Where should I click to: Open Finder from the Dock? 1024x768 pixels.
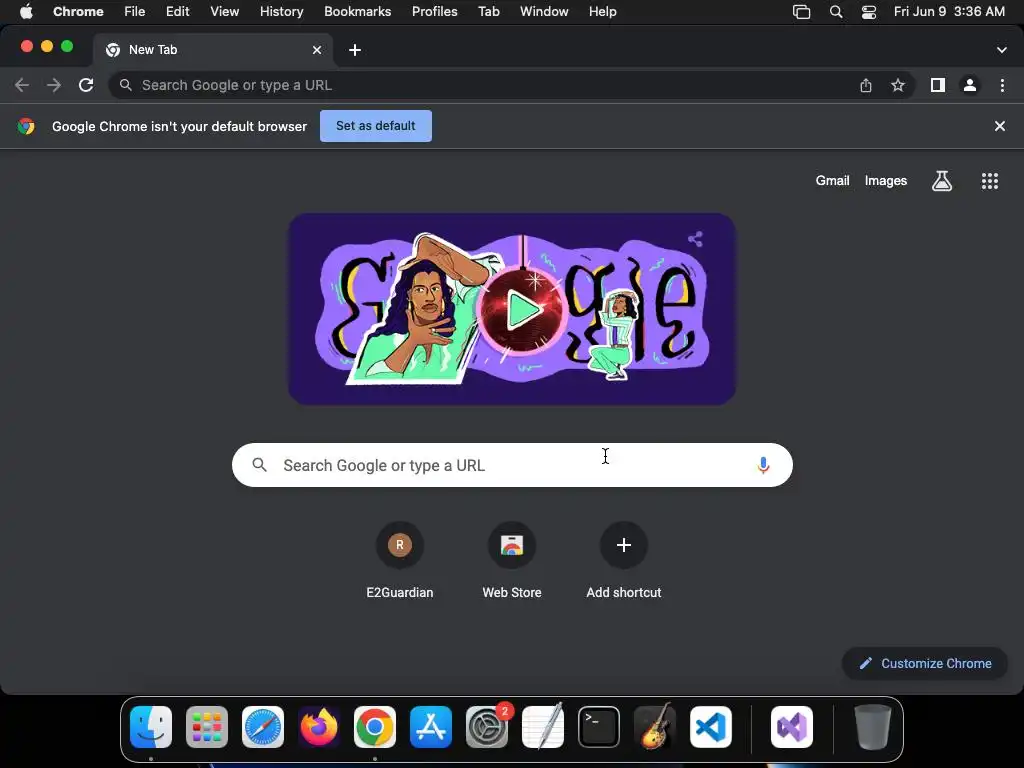151,727
